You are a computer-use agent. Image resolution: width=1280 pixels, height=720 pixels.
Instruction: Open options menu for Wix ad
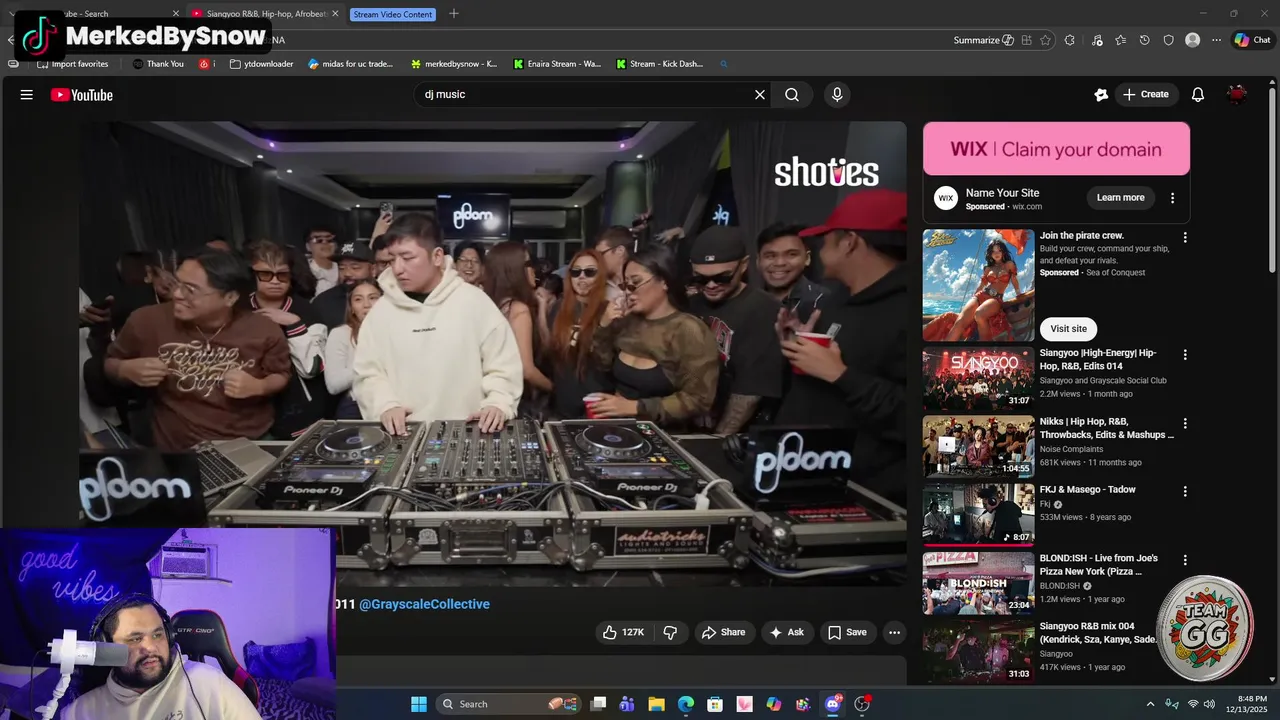(x=1173, y=198)
